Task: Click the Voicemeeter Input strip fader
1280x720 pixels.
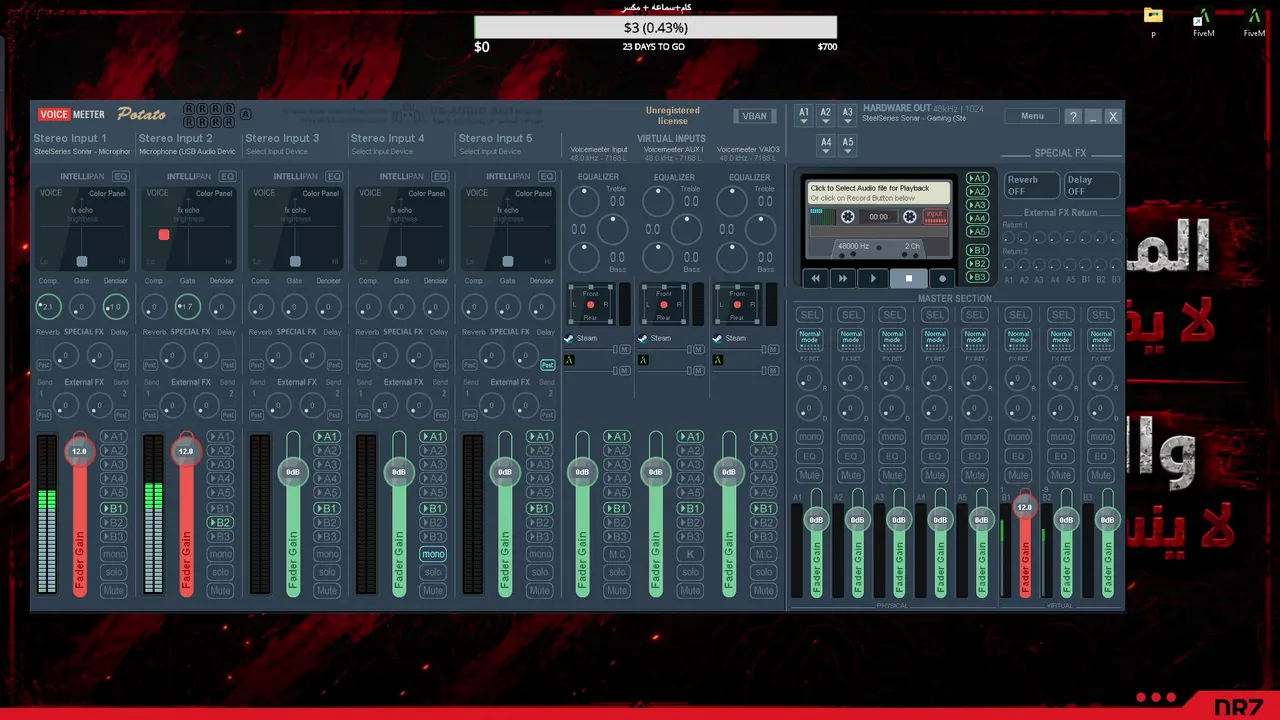Action: [x=582, y=472]
